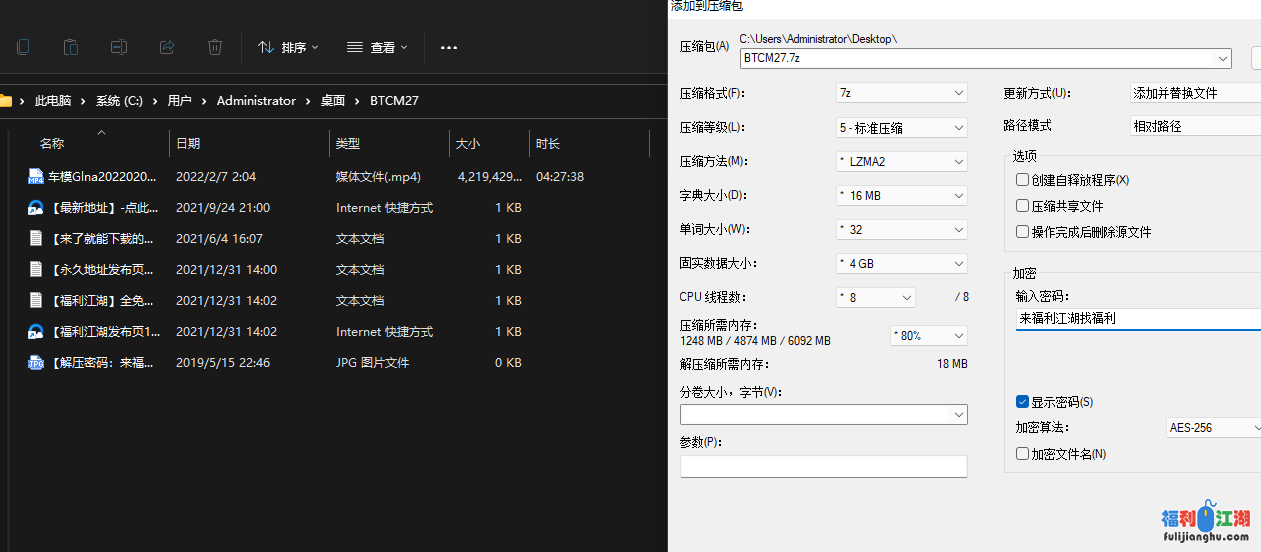Click 桌面 in the breadcrumb path
Viewport: 1261px width, 552px height.
coord(332,101)
